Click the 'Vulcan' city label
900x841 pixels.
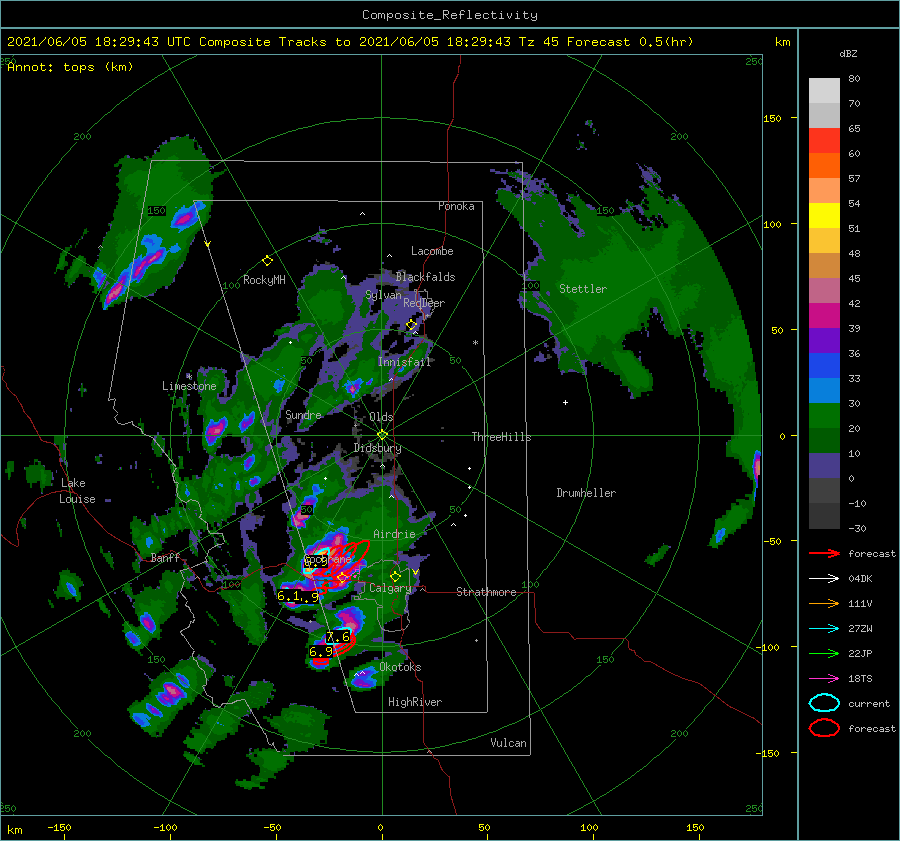pyautogui.click(x=509, y=743)
